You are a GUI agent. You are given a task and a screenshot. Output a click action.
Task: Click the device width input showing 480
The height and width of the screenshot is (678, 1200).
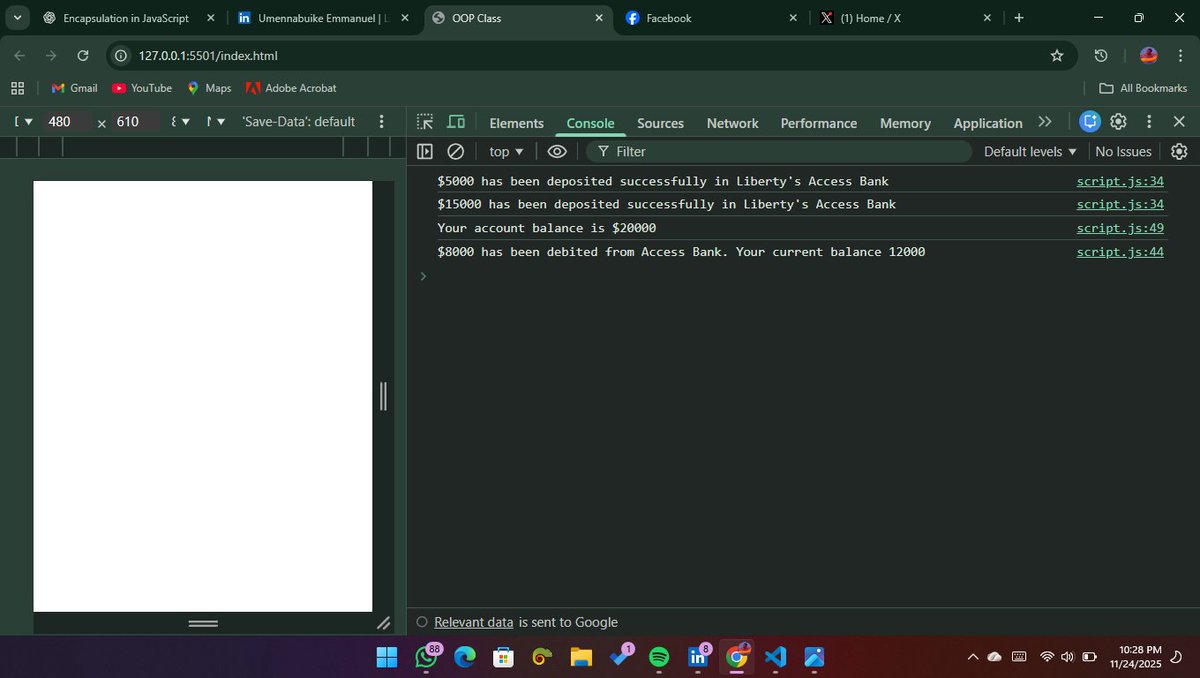60,121
